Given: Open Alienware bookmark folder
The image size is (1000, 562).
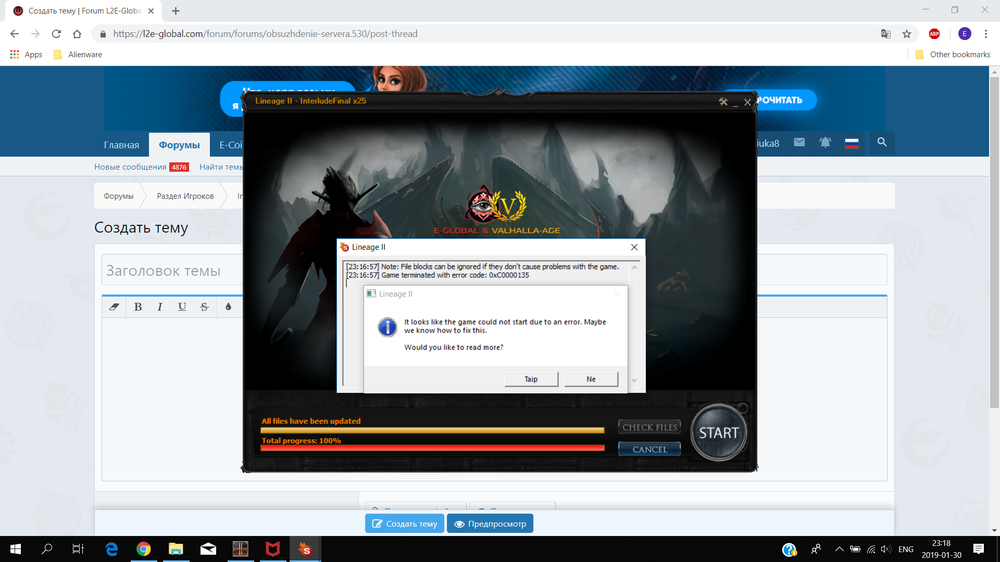Looking at the screenshot, I should (x=78, y=55).
